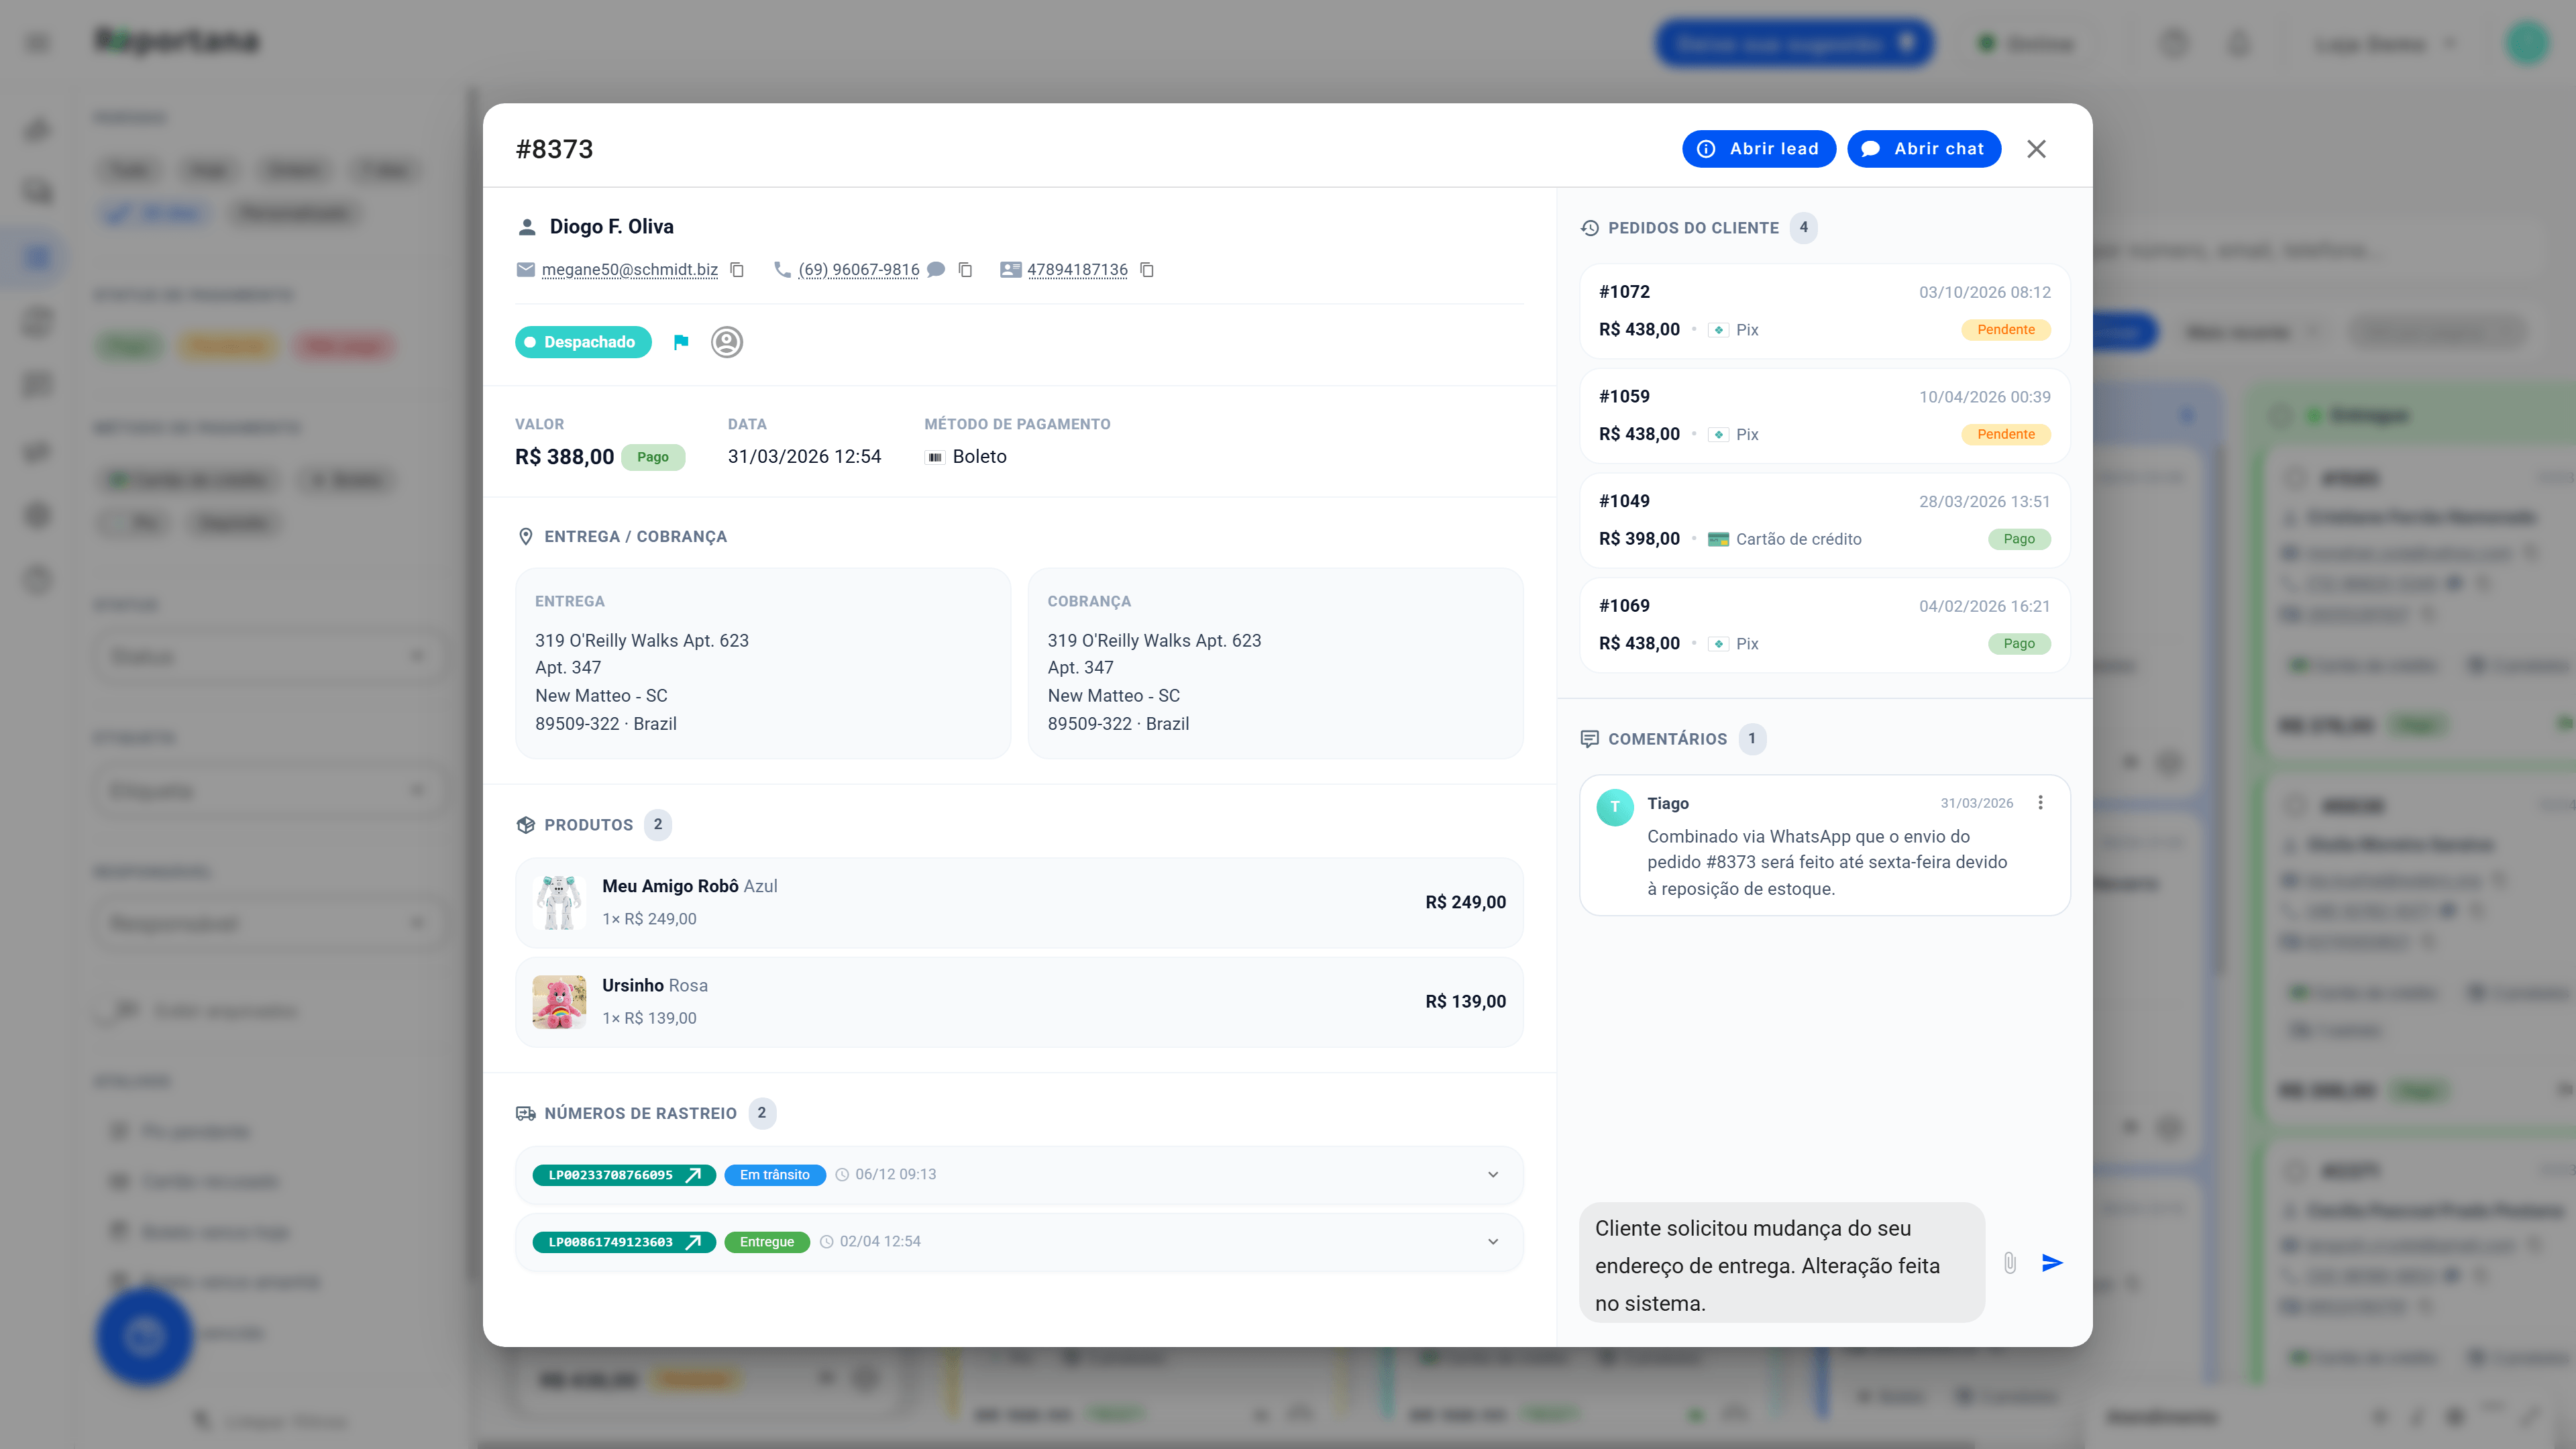Click the email megane50@schmidt.biz link
This screenshot has width=2576, height=1449.
click(x=629, y=270)
